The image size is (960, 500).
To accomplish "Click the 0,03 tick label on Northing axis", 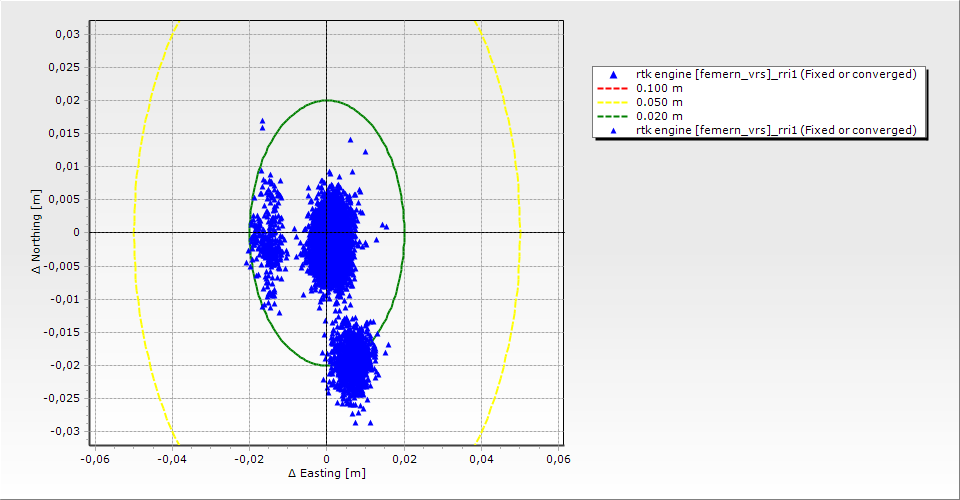I will (x=66, y=34).
